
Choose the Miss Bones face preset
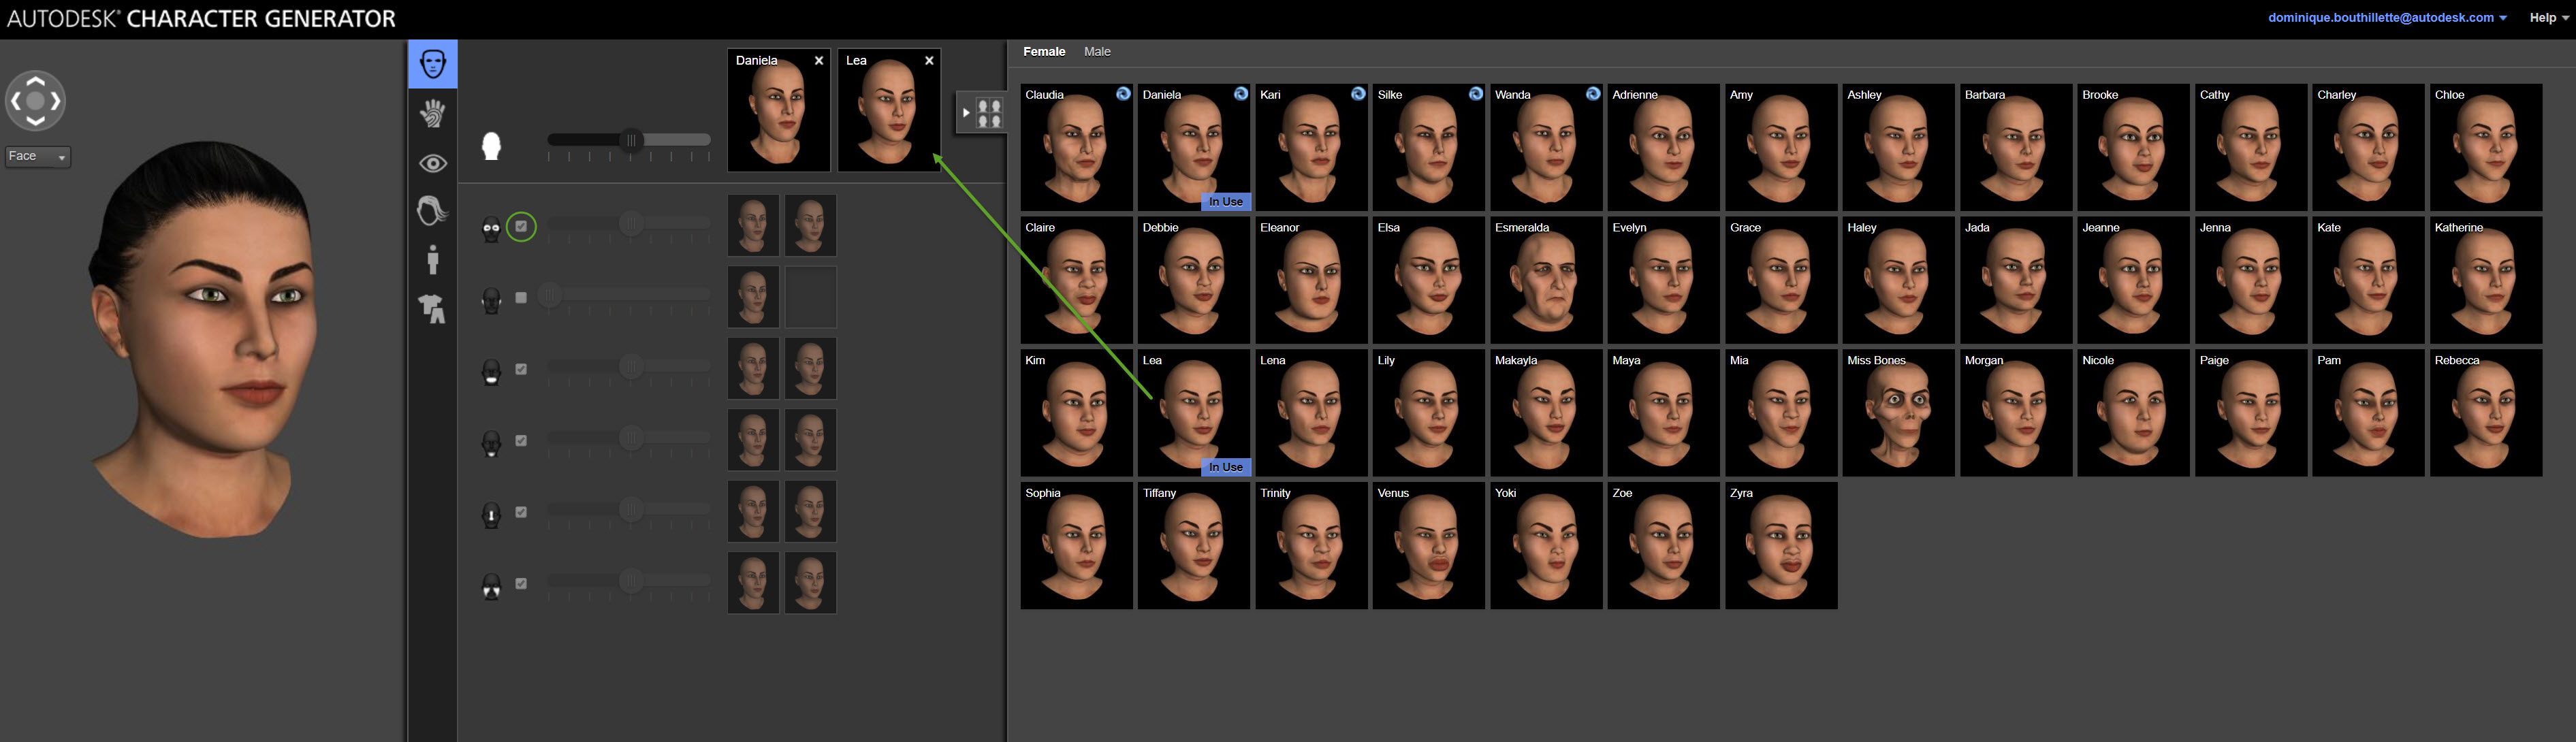(1898, 412)
